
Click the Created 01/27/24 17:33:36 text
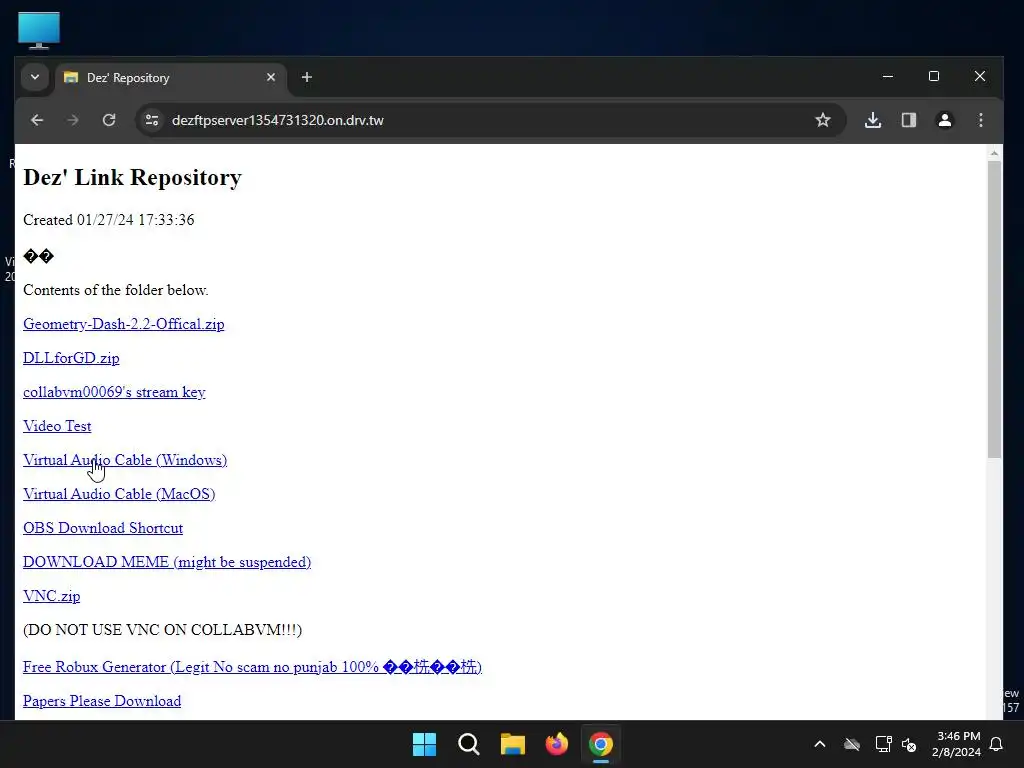tap(108, 220)
